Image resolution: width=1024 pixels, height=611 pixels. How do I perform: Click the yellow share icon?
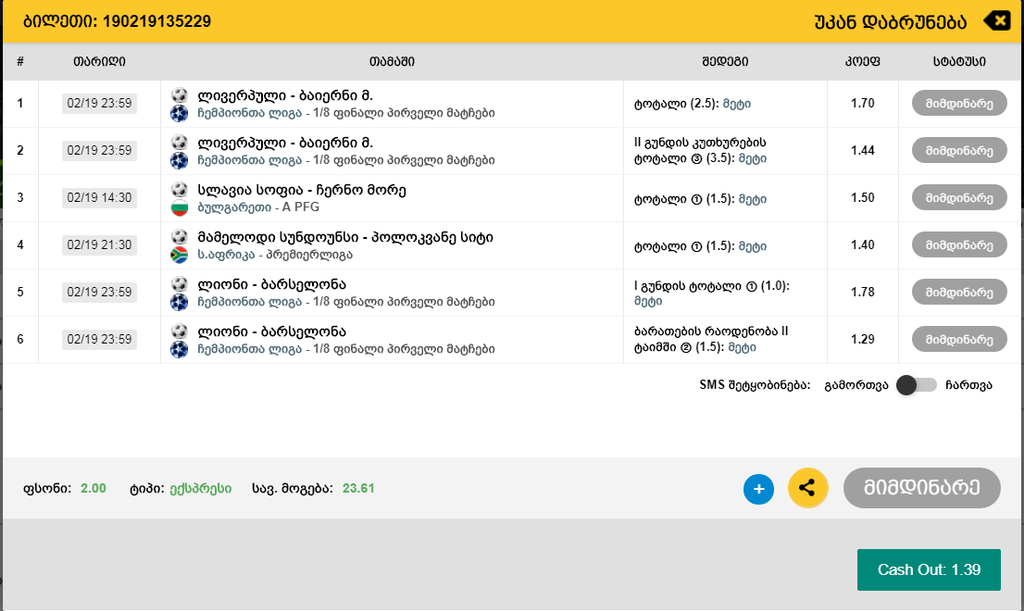808,488
